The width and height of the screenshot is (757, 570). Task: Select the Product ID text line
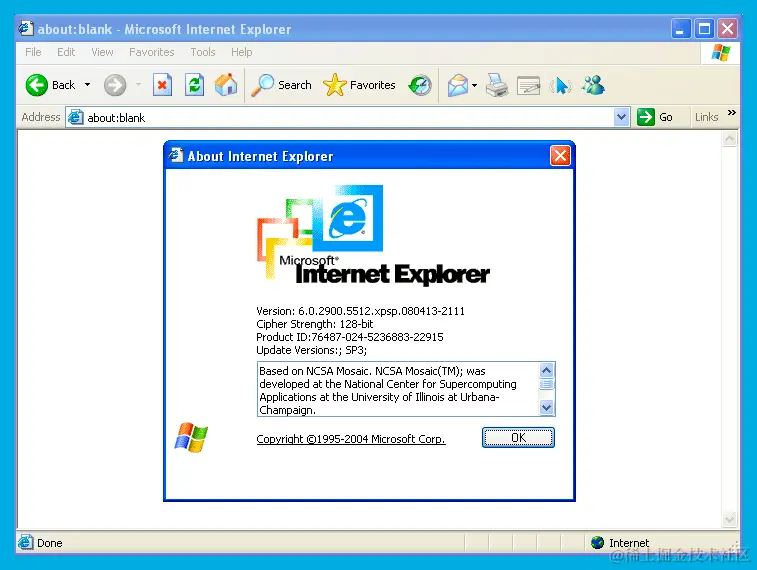(x=350, y=337)
